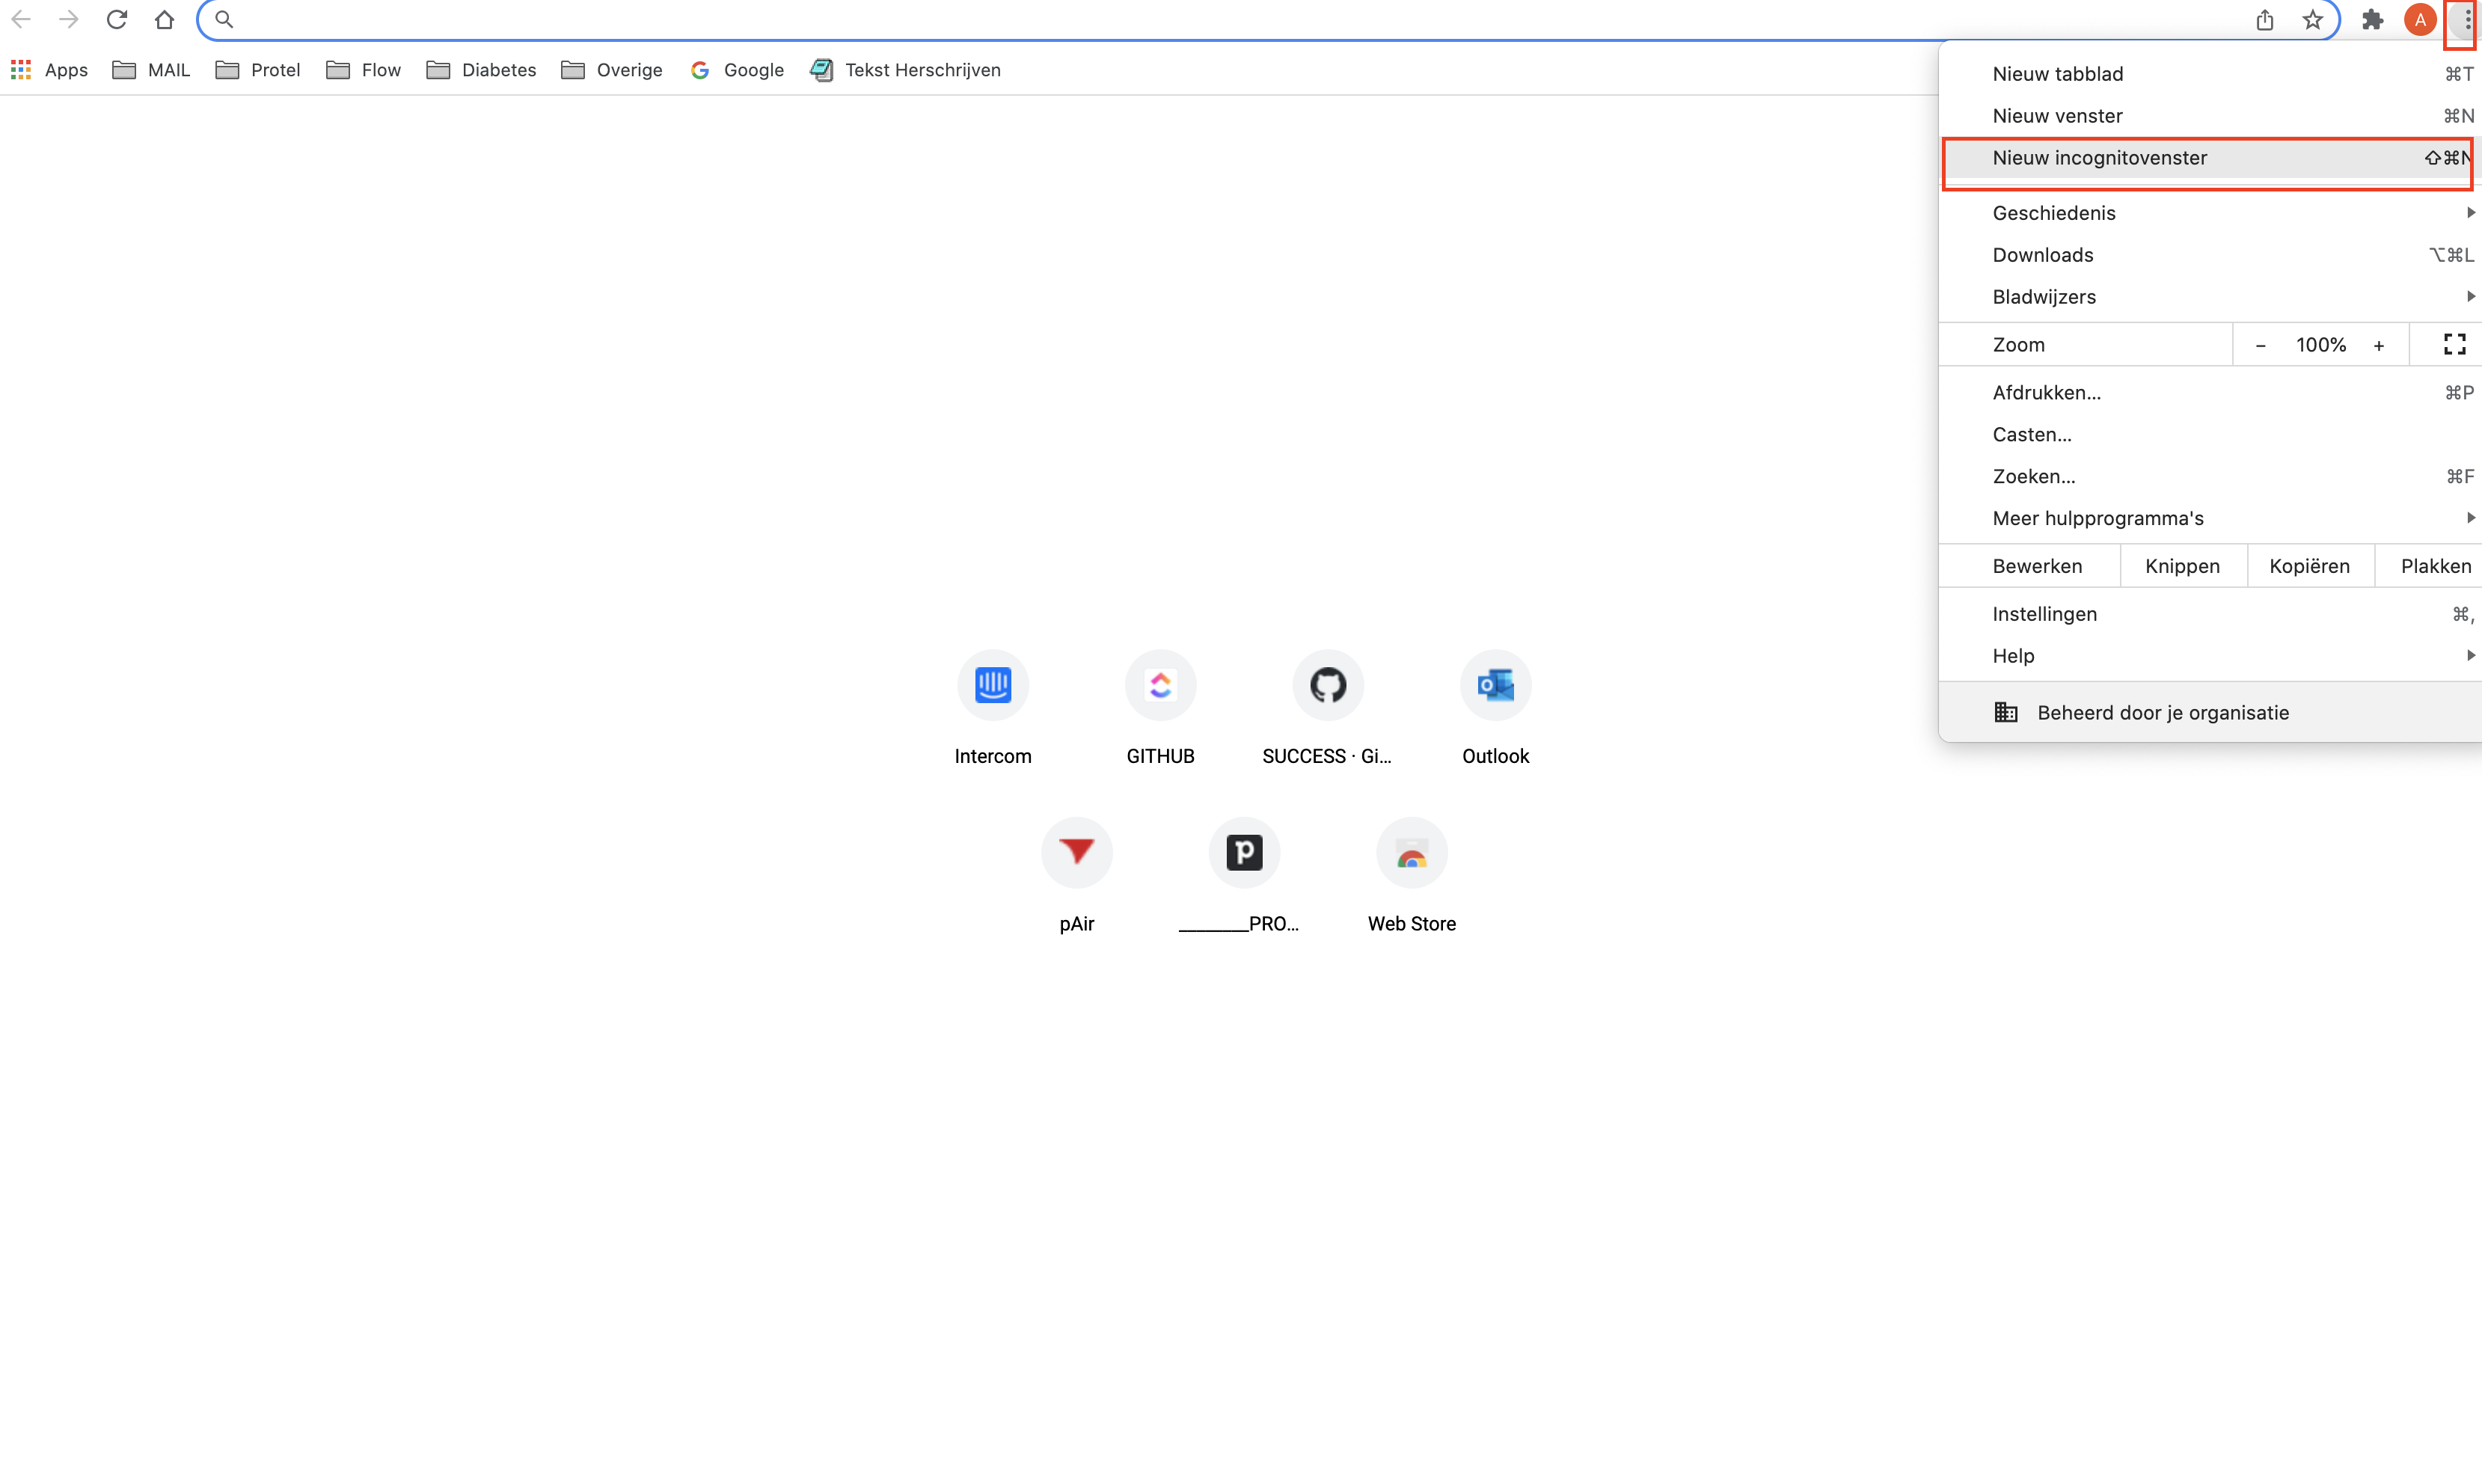The width and height of the screenshot is (2482, 1484).
Task: Click the Apps grid icon
Action: tap(21, 70)
